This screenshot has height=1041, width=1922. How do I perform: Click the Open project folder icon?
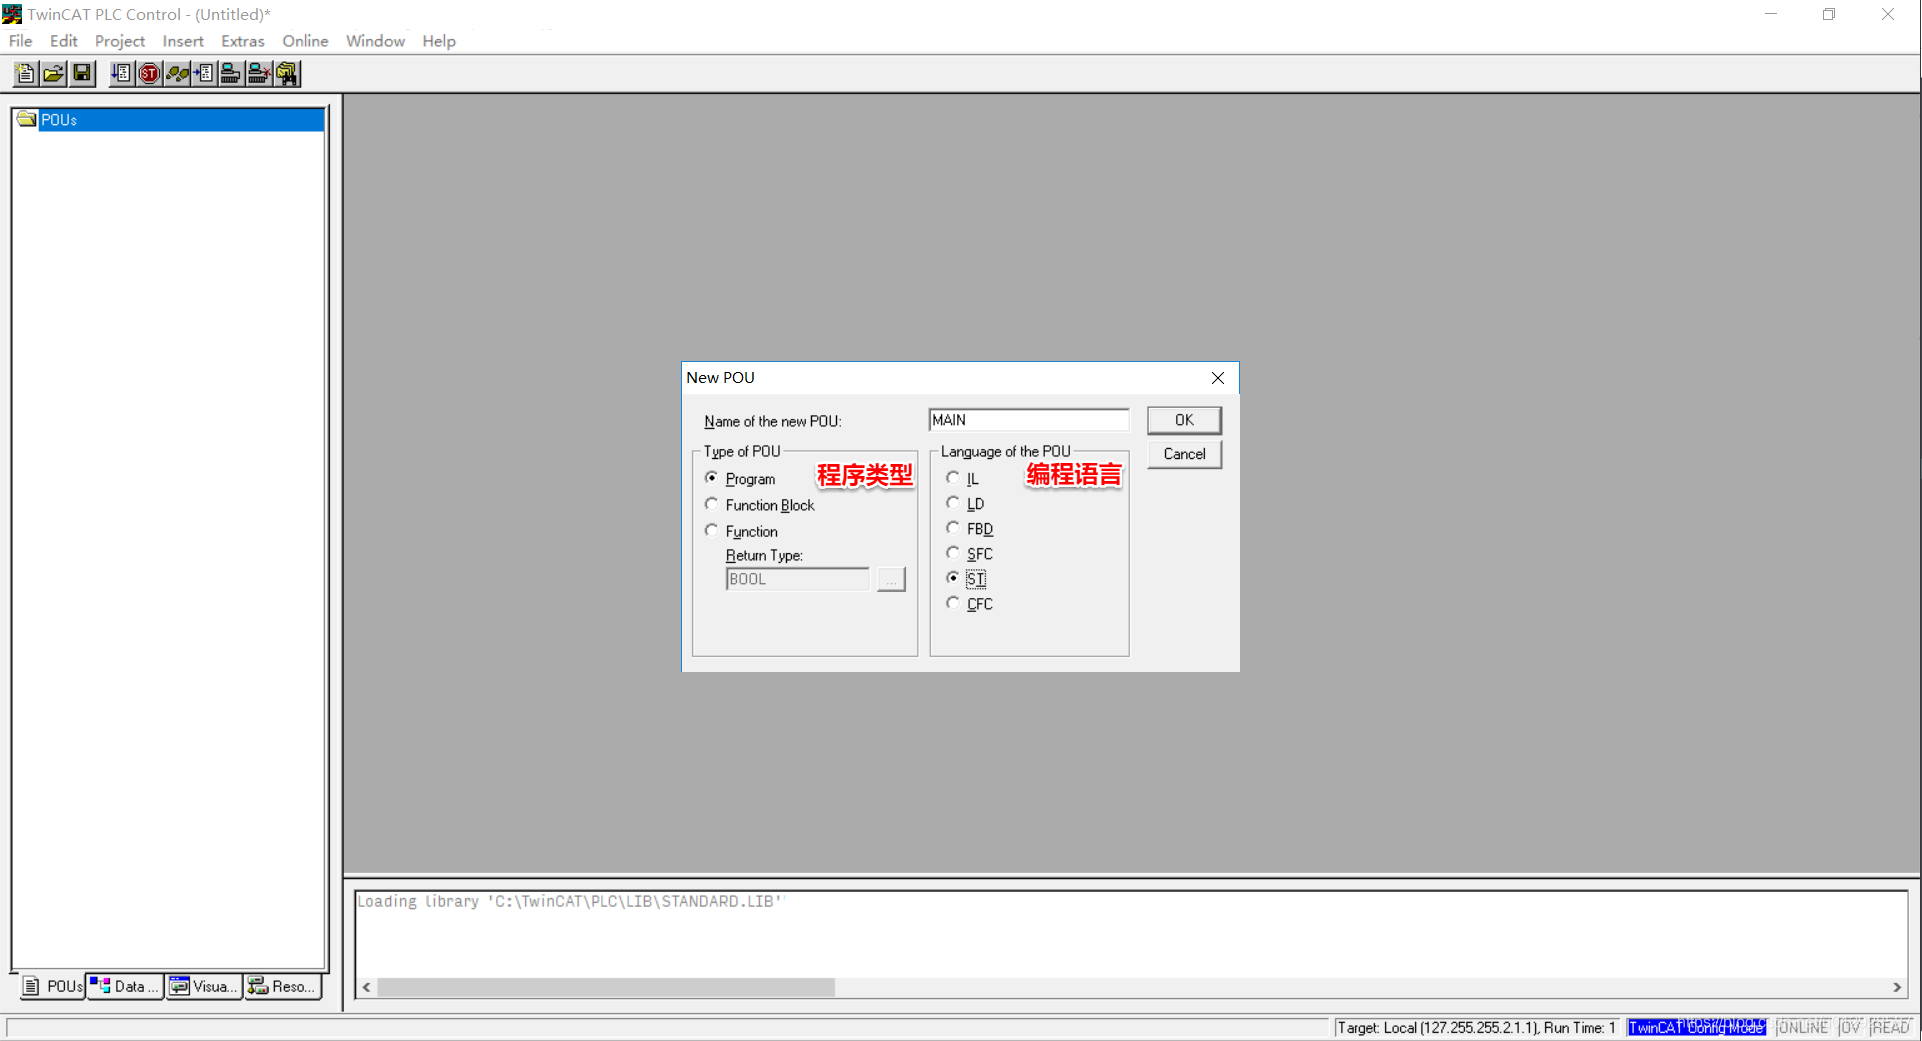click(x=53, y=73)
